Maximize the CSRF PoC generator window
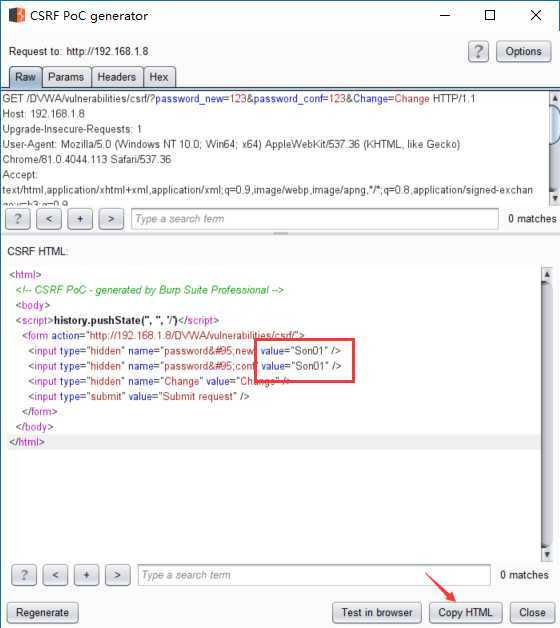 click(490, 15)
